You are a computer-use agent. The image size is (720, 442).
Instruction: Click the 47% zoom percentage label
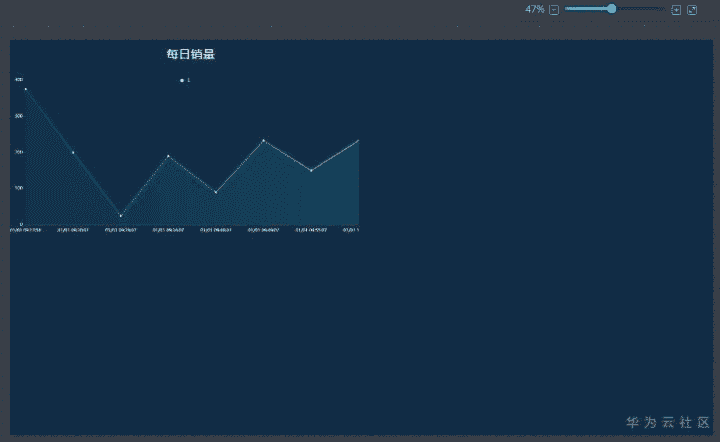(534, 10)
